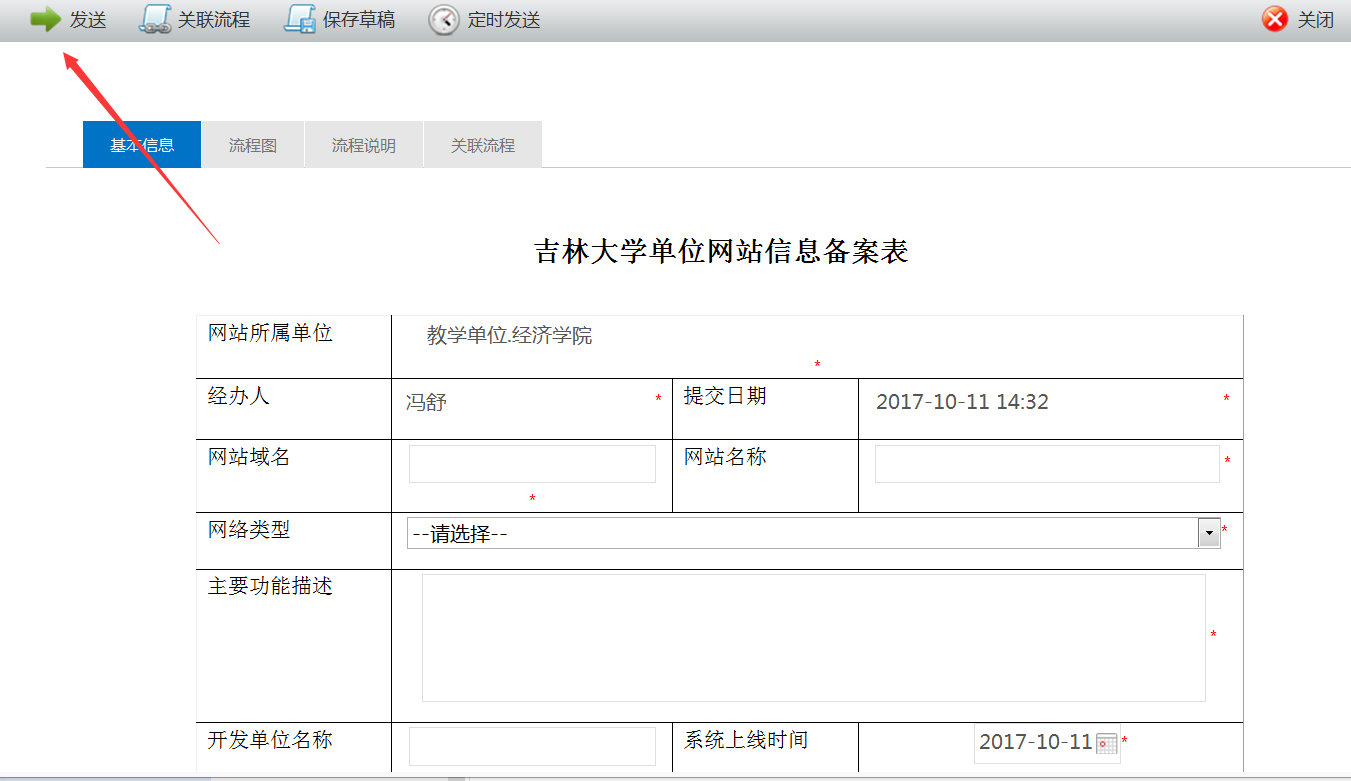The height and width of the screenshot is (781, 1351).
Task: Click the 关联流程 toolbar icon
Action: (154, 20)
